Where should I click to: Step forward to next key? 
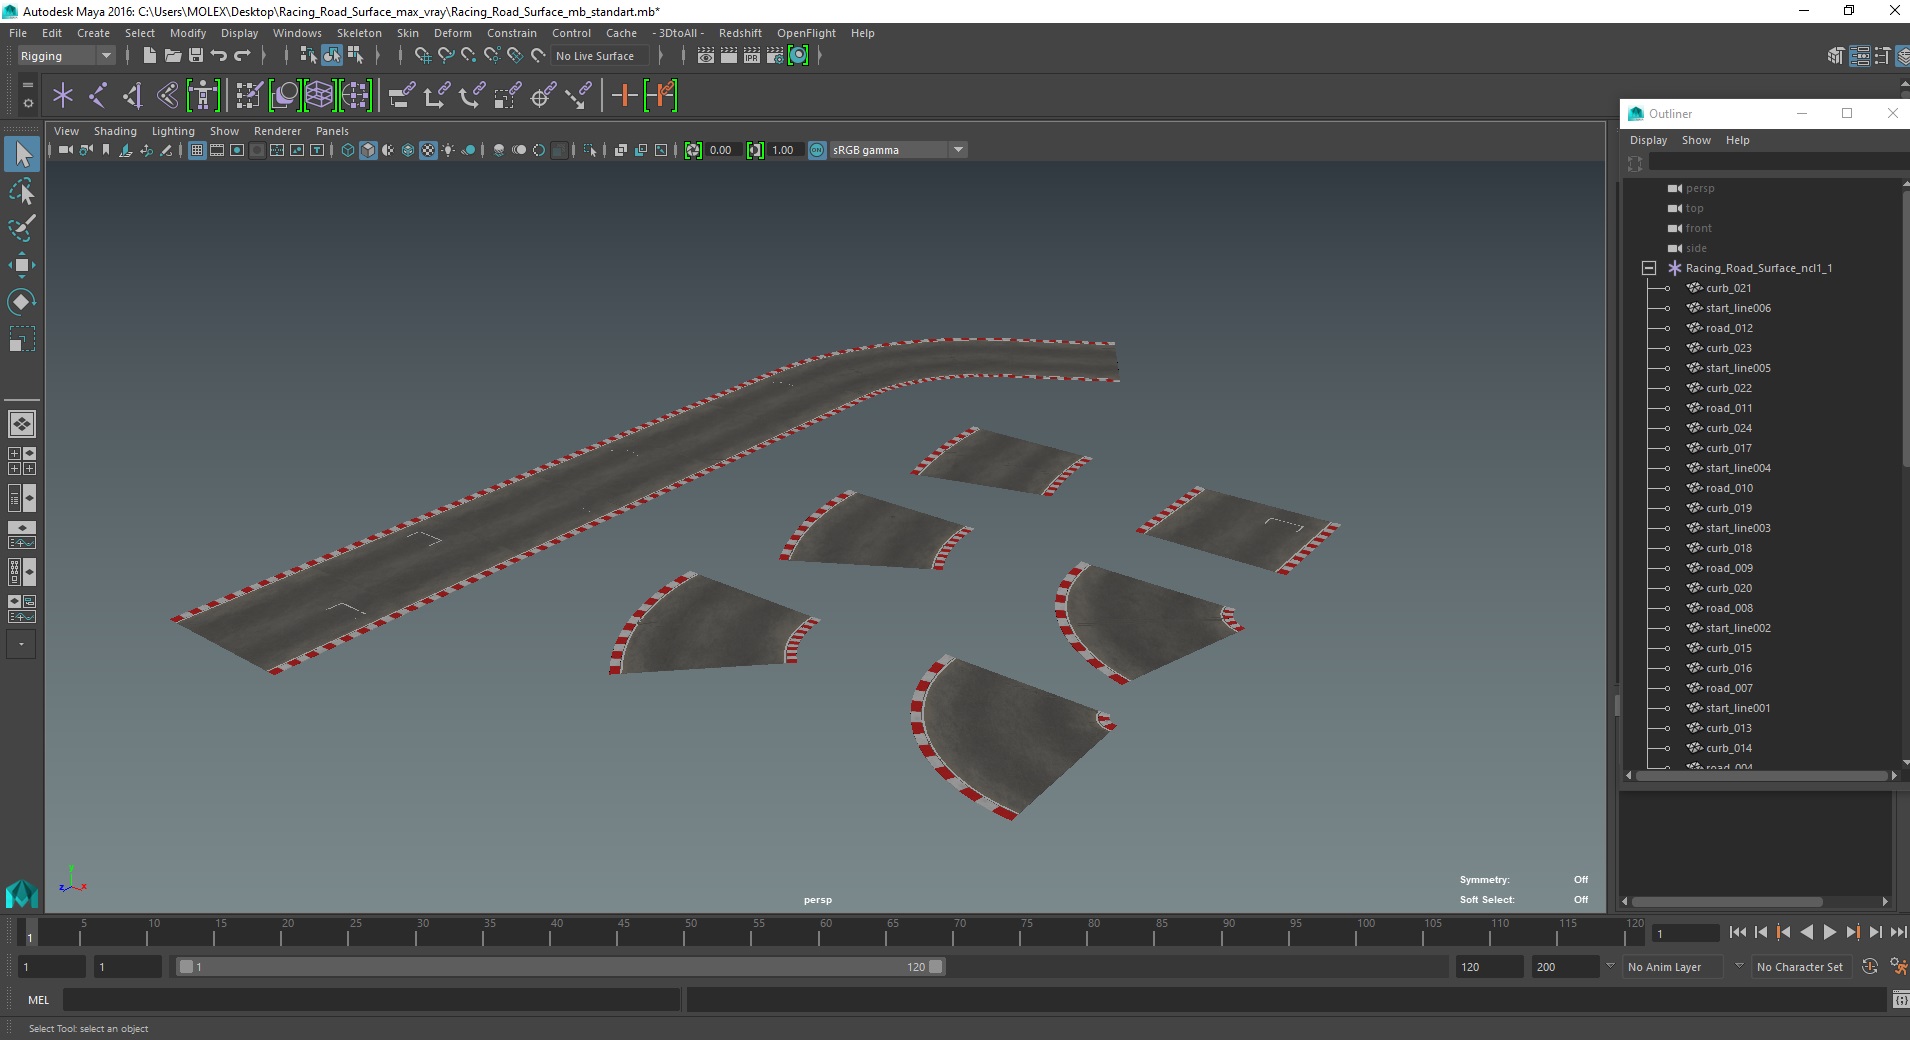click(x=1852, y=932)
